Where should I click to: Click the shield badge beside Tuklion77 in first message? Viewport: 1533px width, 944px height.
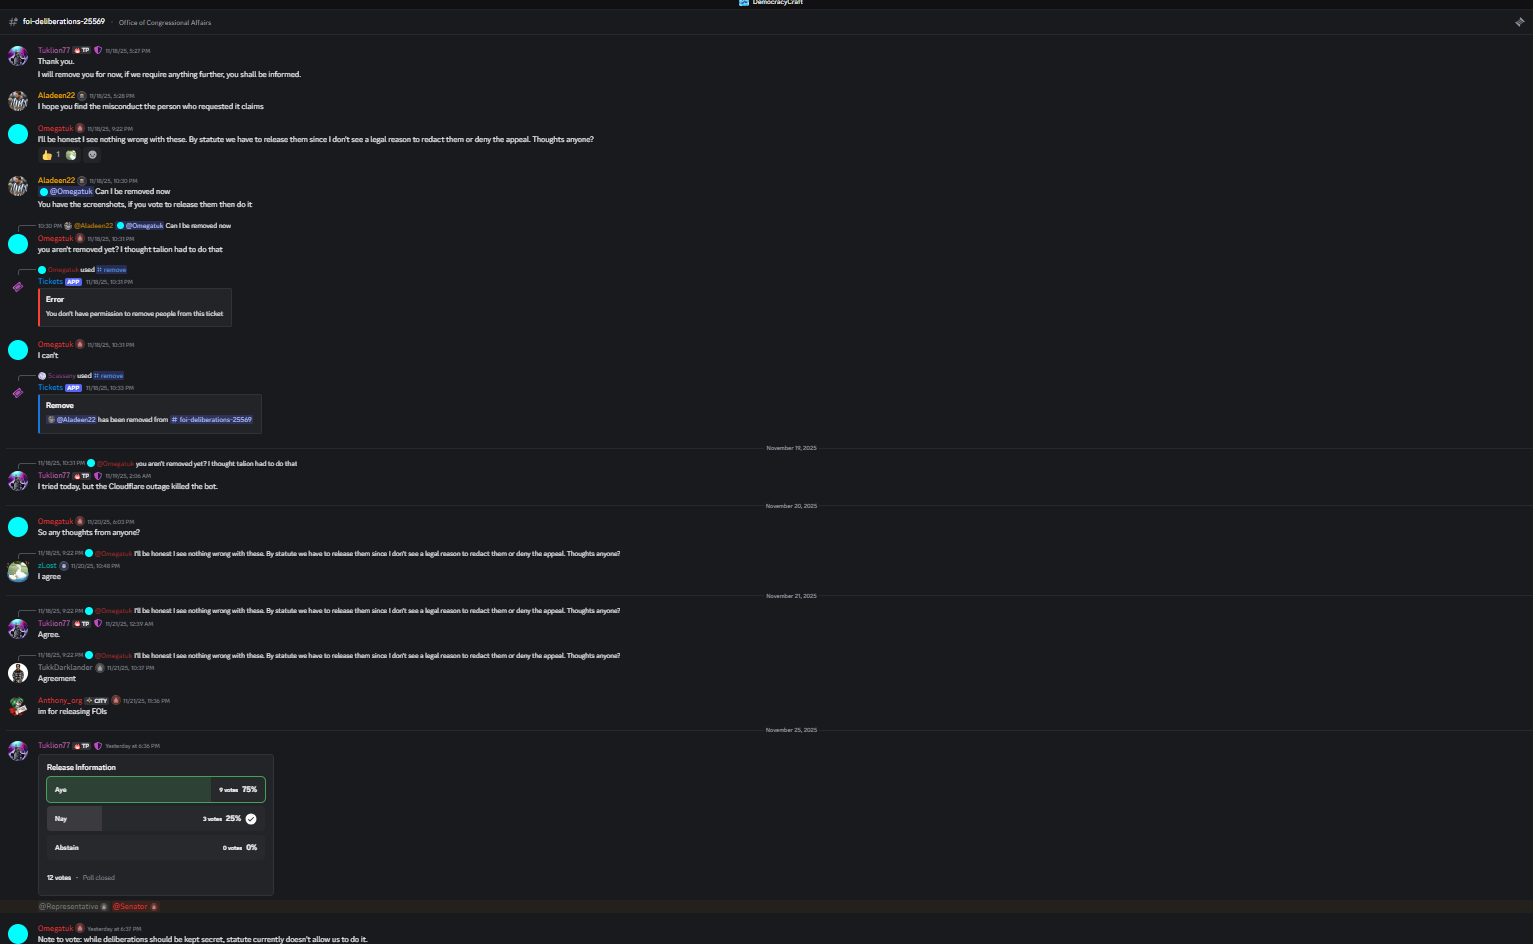coord(98,50)
